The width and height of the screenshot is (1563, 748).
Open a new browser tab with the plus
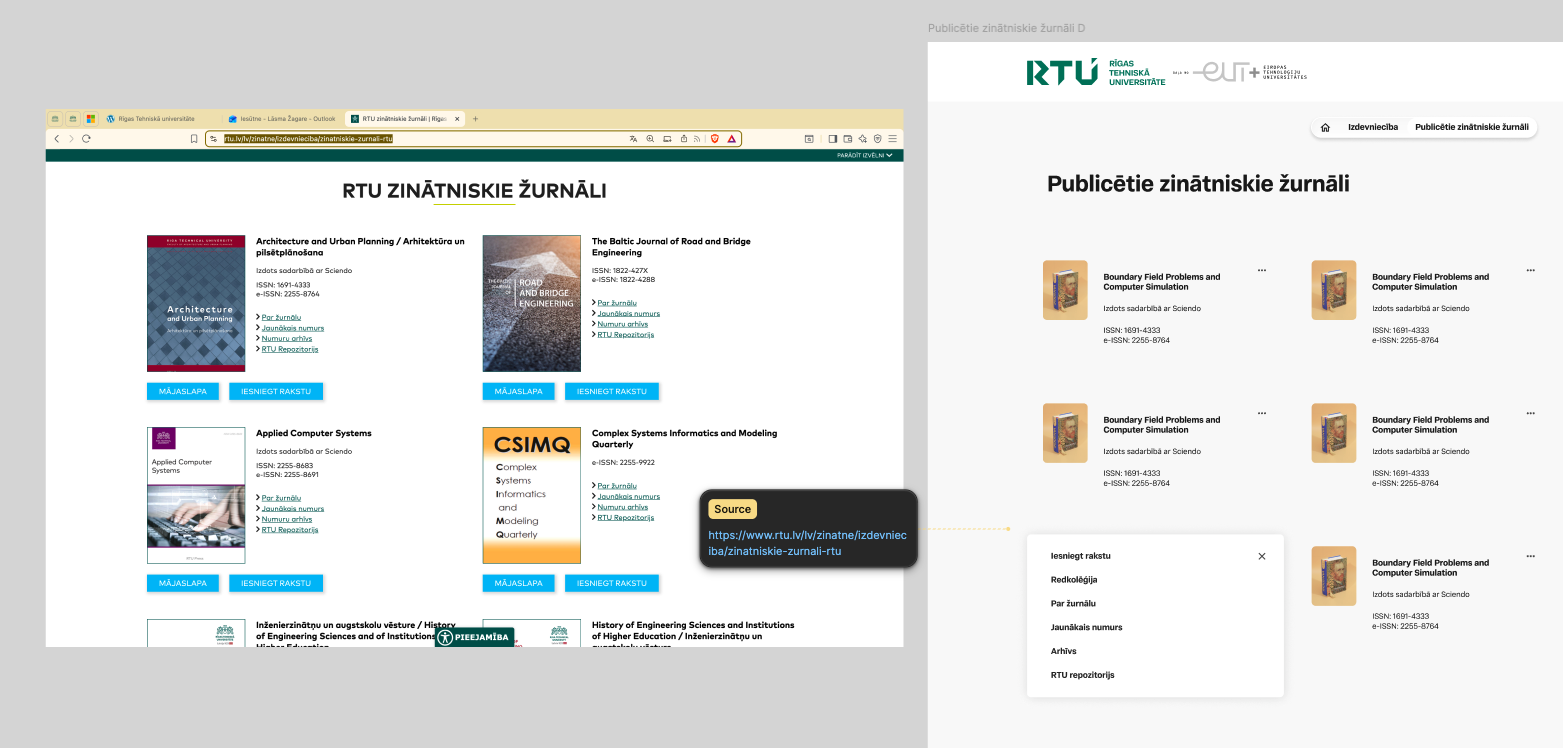475,119
